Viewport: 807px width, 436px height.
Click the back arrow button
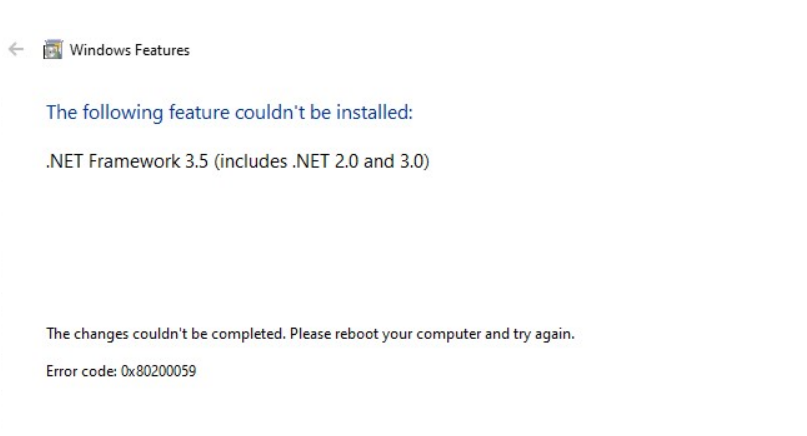(x=15, y=49)
